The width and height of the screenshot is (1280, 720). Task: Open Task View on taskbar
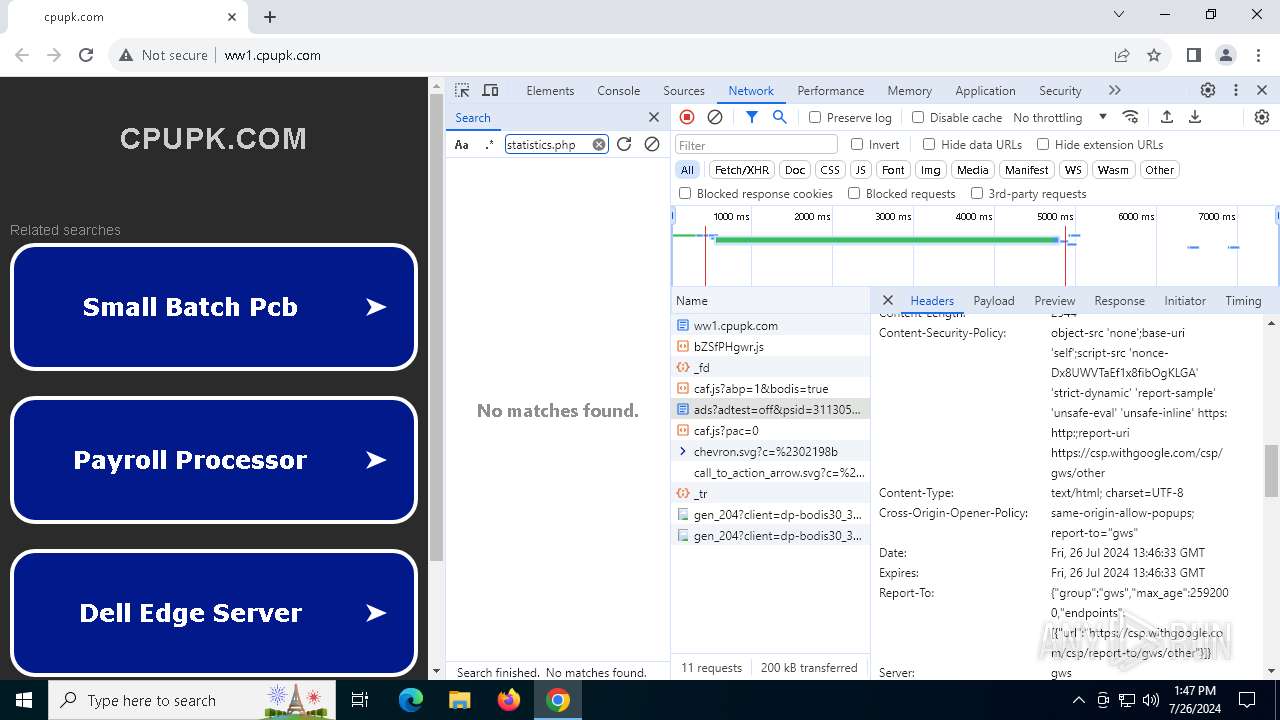[361, 700]
